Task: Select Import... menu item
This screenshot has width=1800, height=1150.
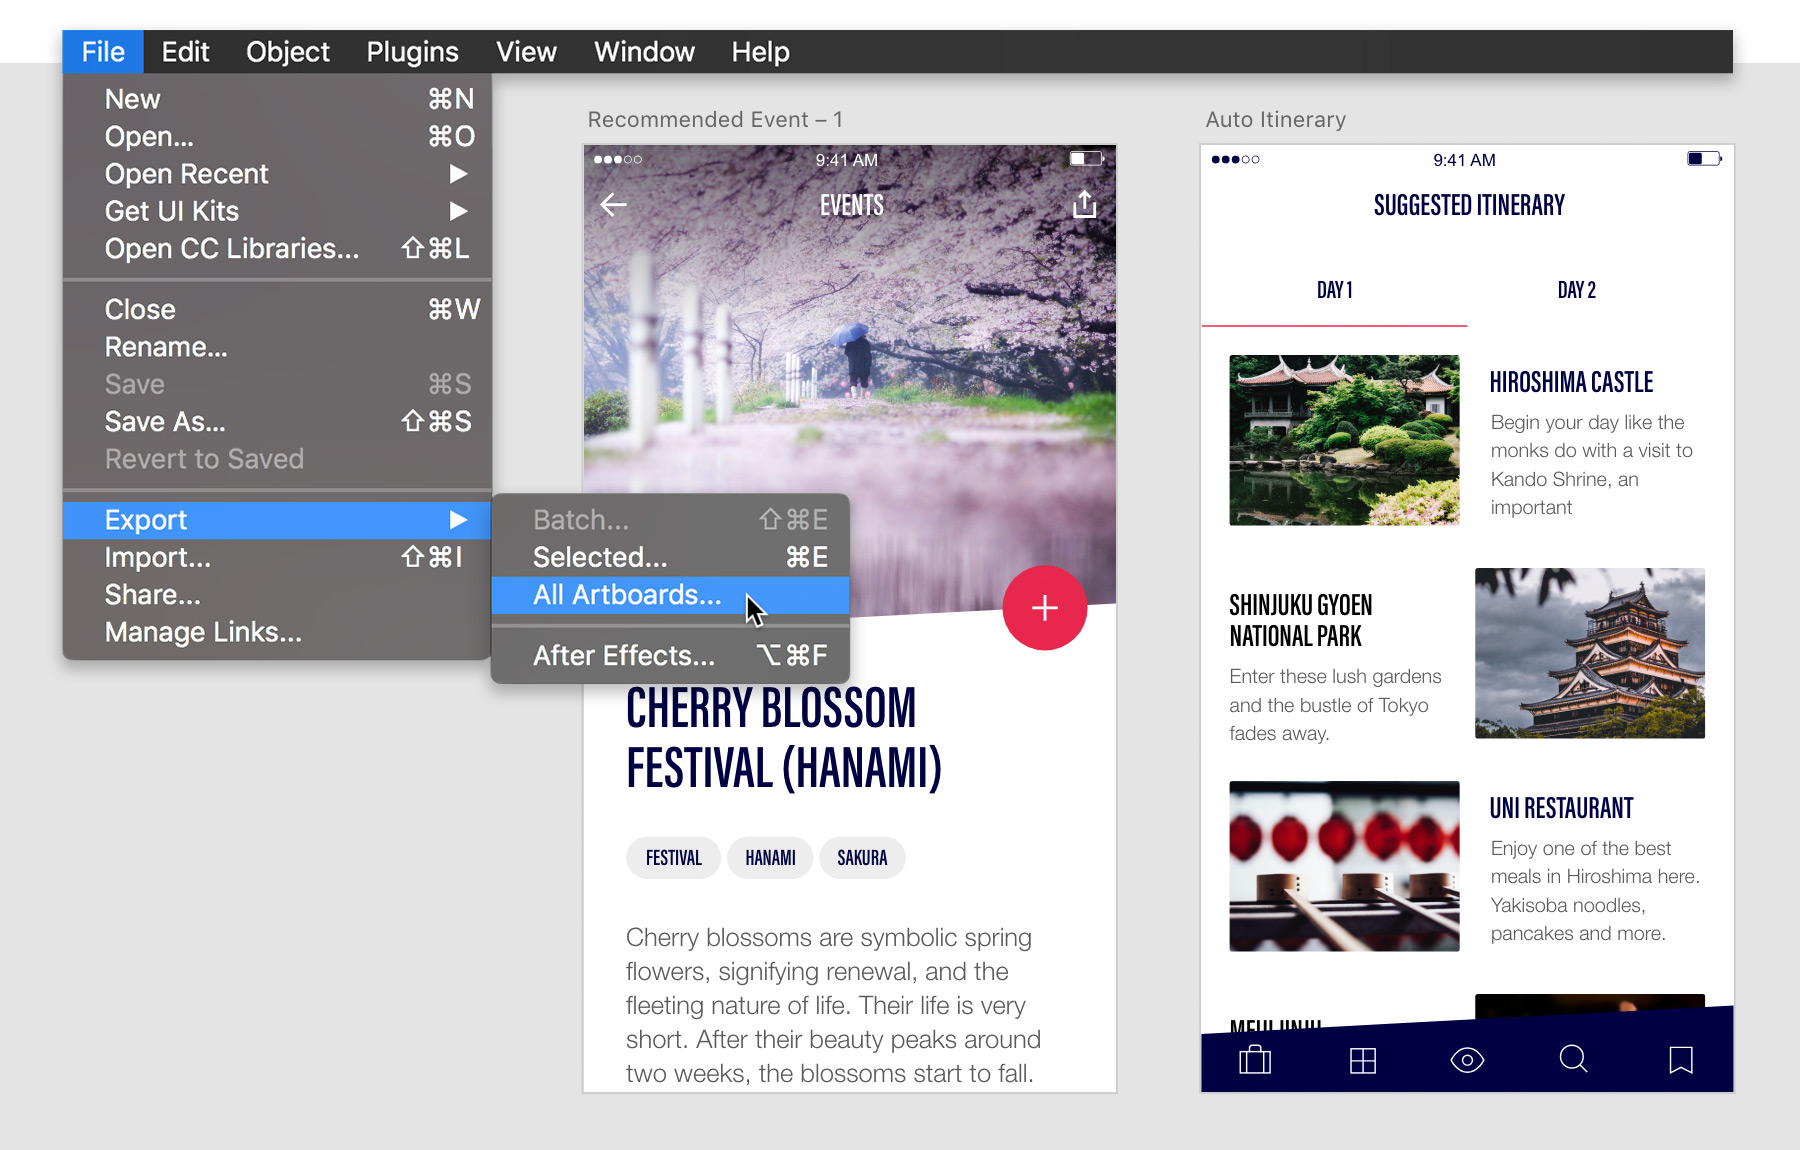Action: coord(277,557)
